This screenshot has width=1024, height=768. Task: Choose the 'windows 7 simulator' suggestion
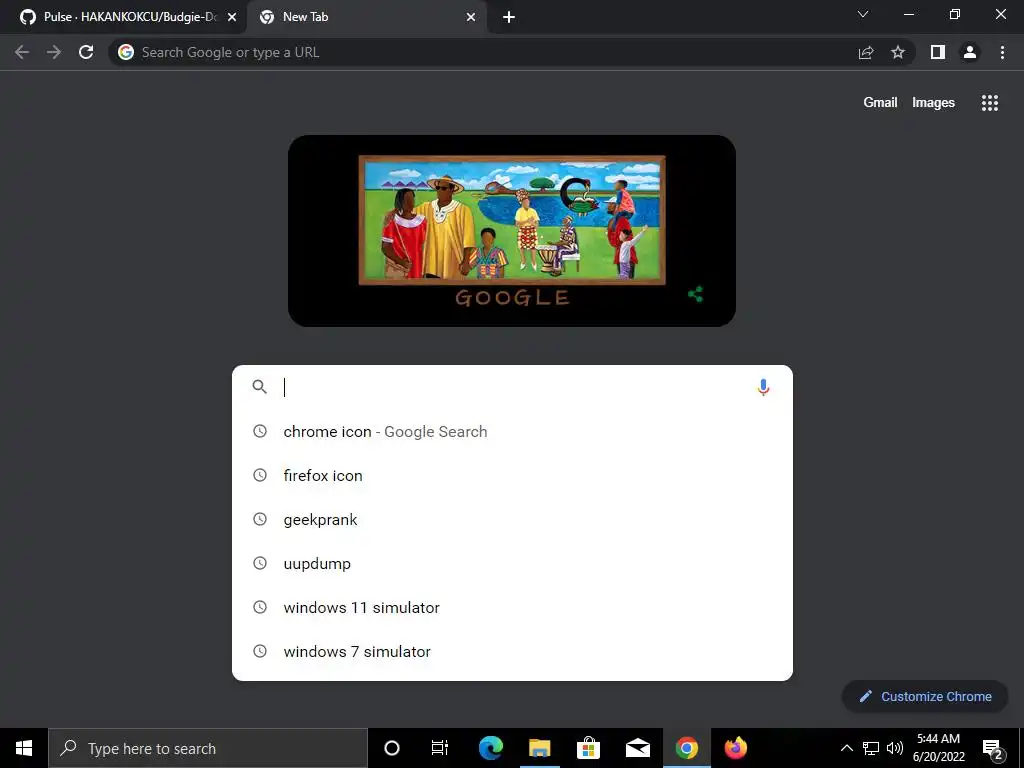[513, 652]
